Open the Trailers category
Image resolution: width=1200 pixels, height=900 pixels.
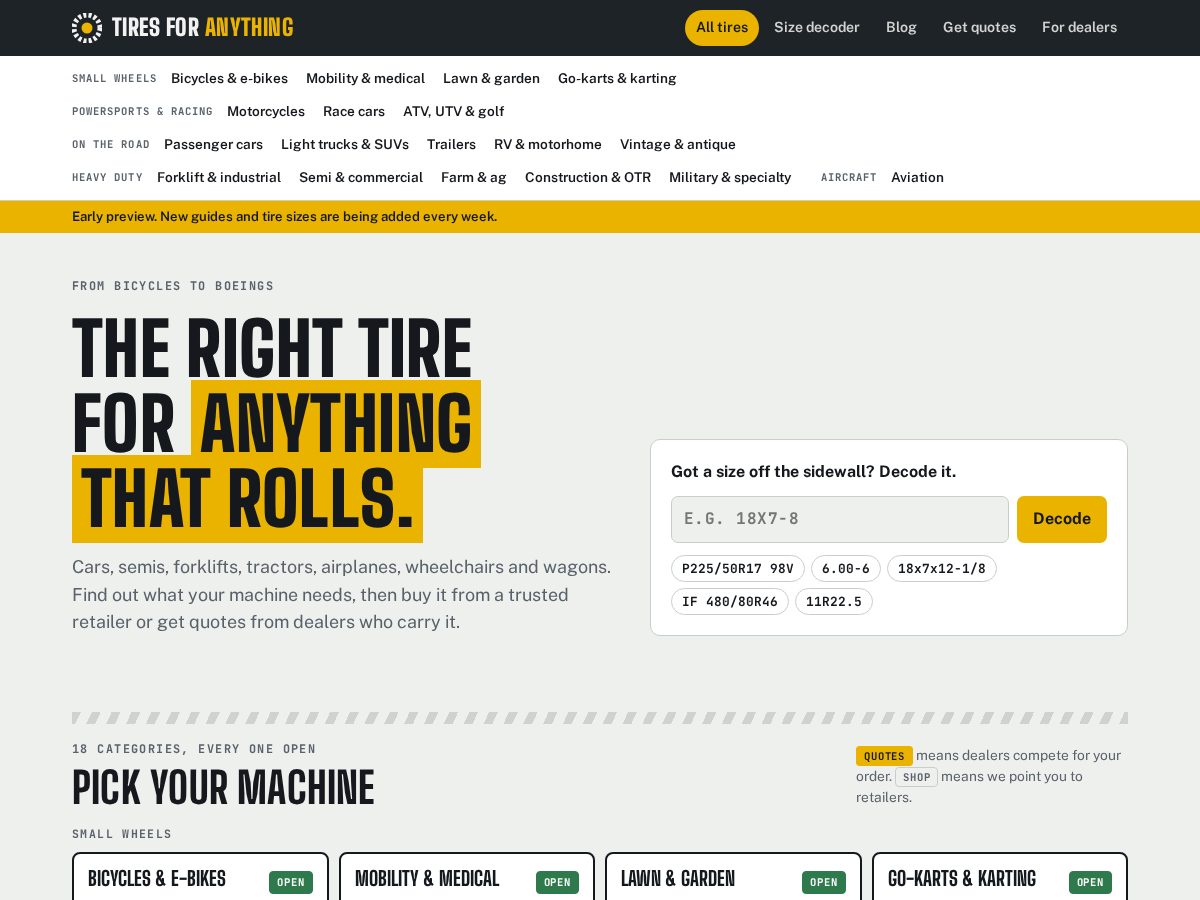(451, 144)
